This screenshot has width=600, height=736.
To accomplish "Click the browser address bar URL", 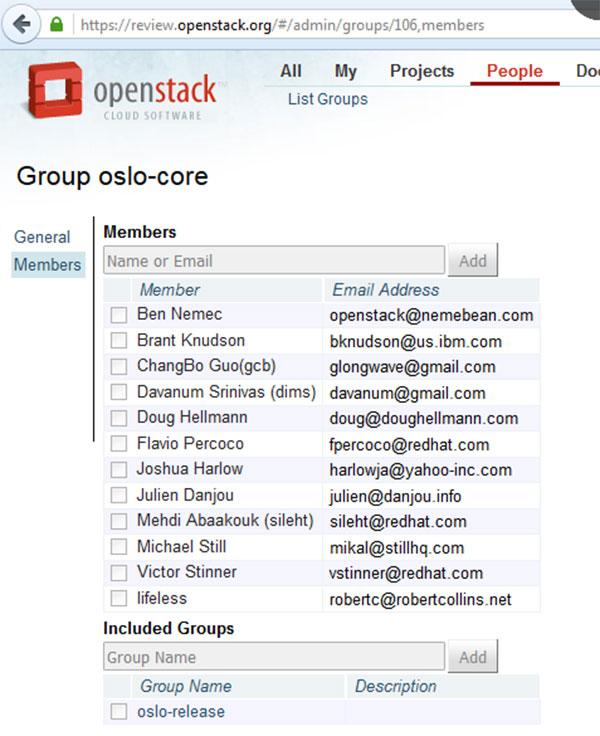I will pyautogui.click(x=282, y=25).
